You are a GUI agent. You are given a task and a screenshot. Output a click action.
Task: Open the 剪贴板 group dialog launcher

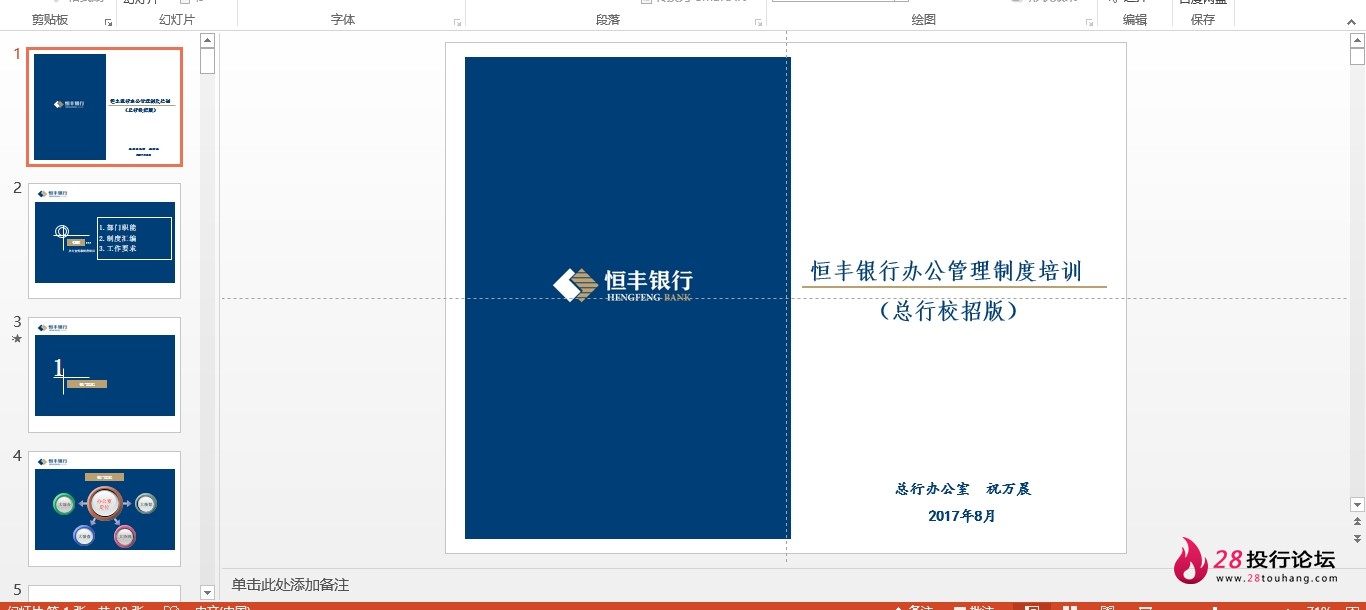point(109,21)
